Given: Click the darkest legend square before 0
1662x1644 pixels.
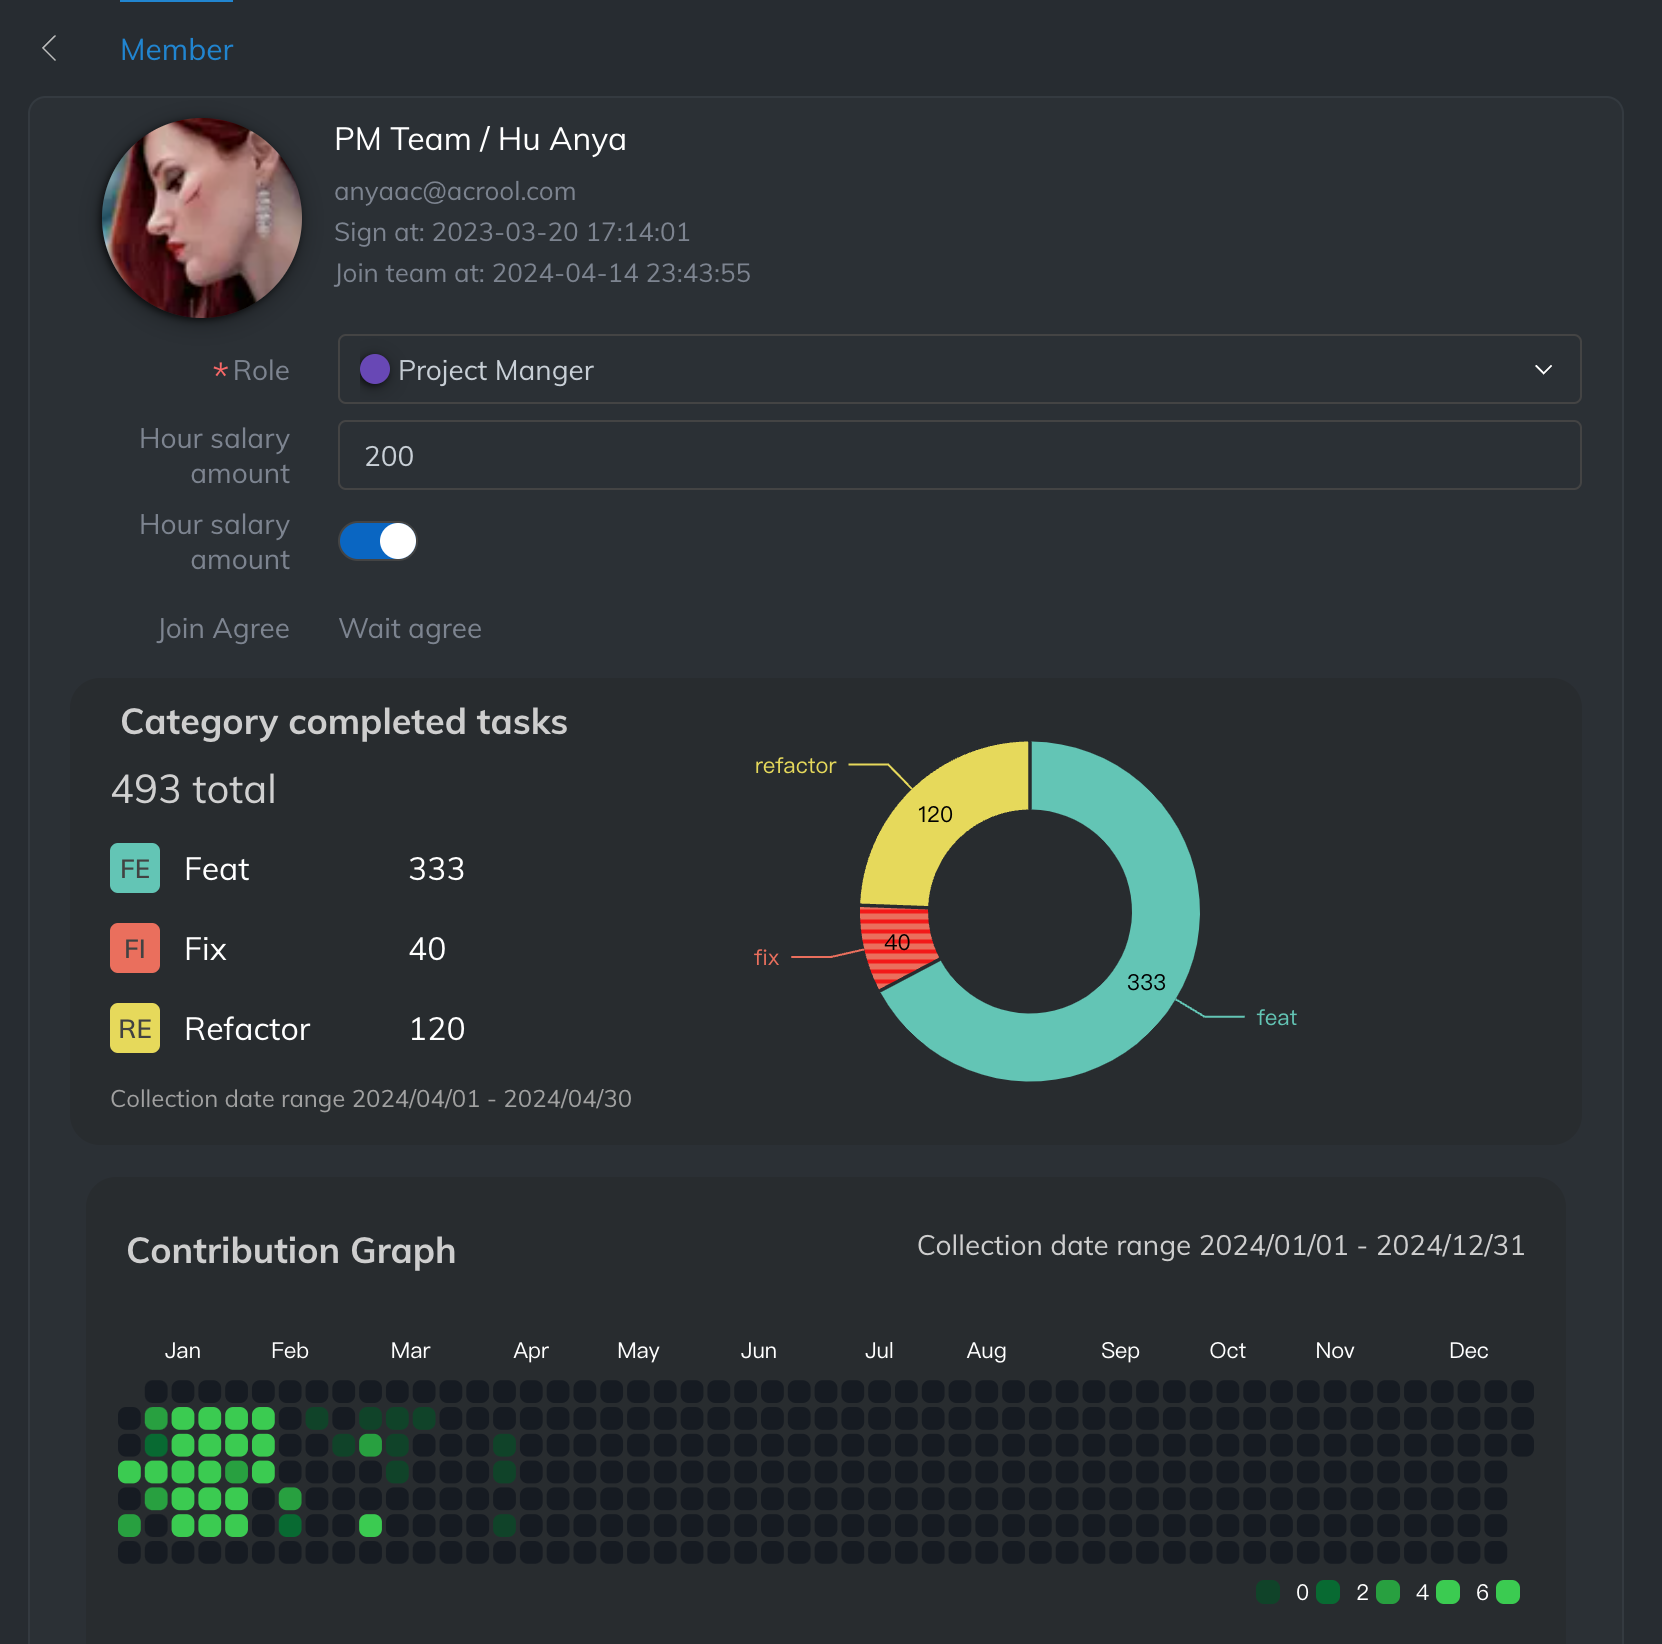Looking at the screenshot, I should tap(1267, 1592).
